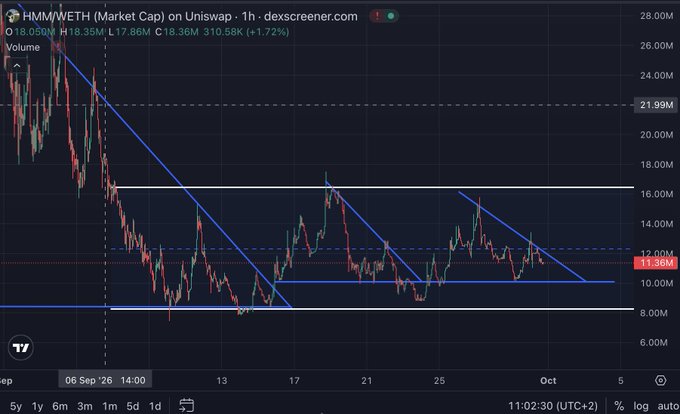Click the 21 date on time axis

coord(367,381)
